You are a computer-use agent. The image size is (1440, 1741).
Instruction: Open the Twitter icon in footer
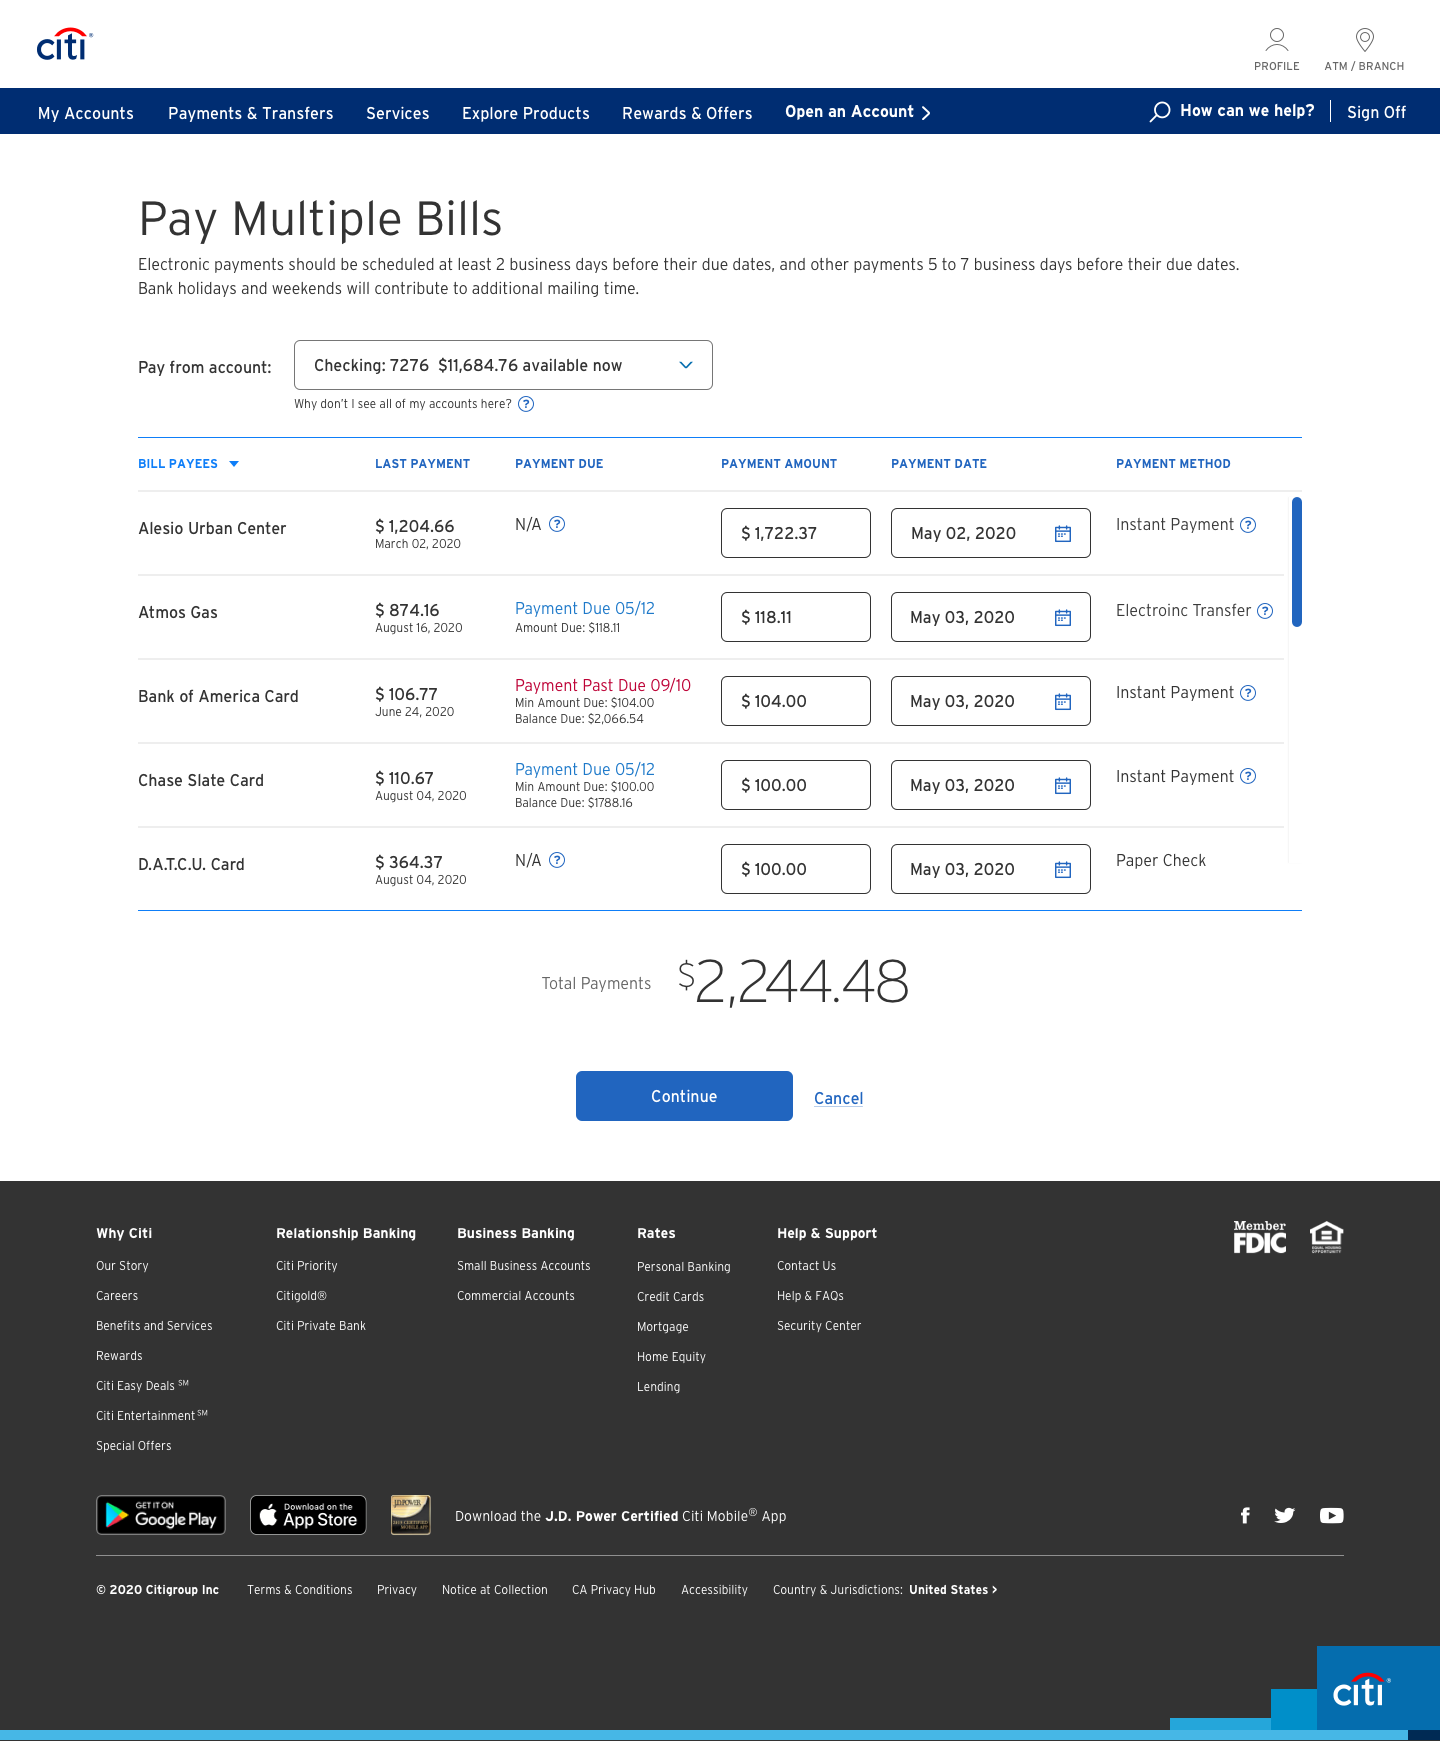point(1285,1515)
